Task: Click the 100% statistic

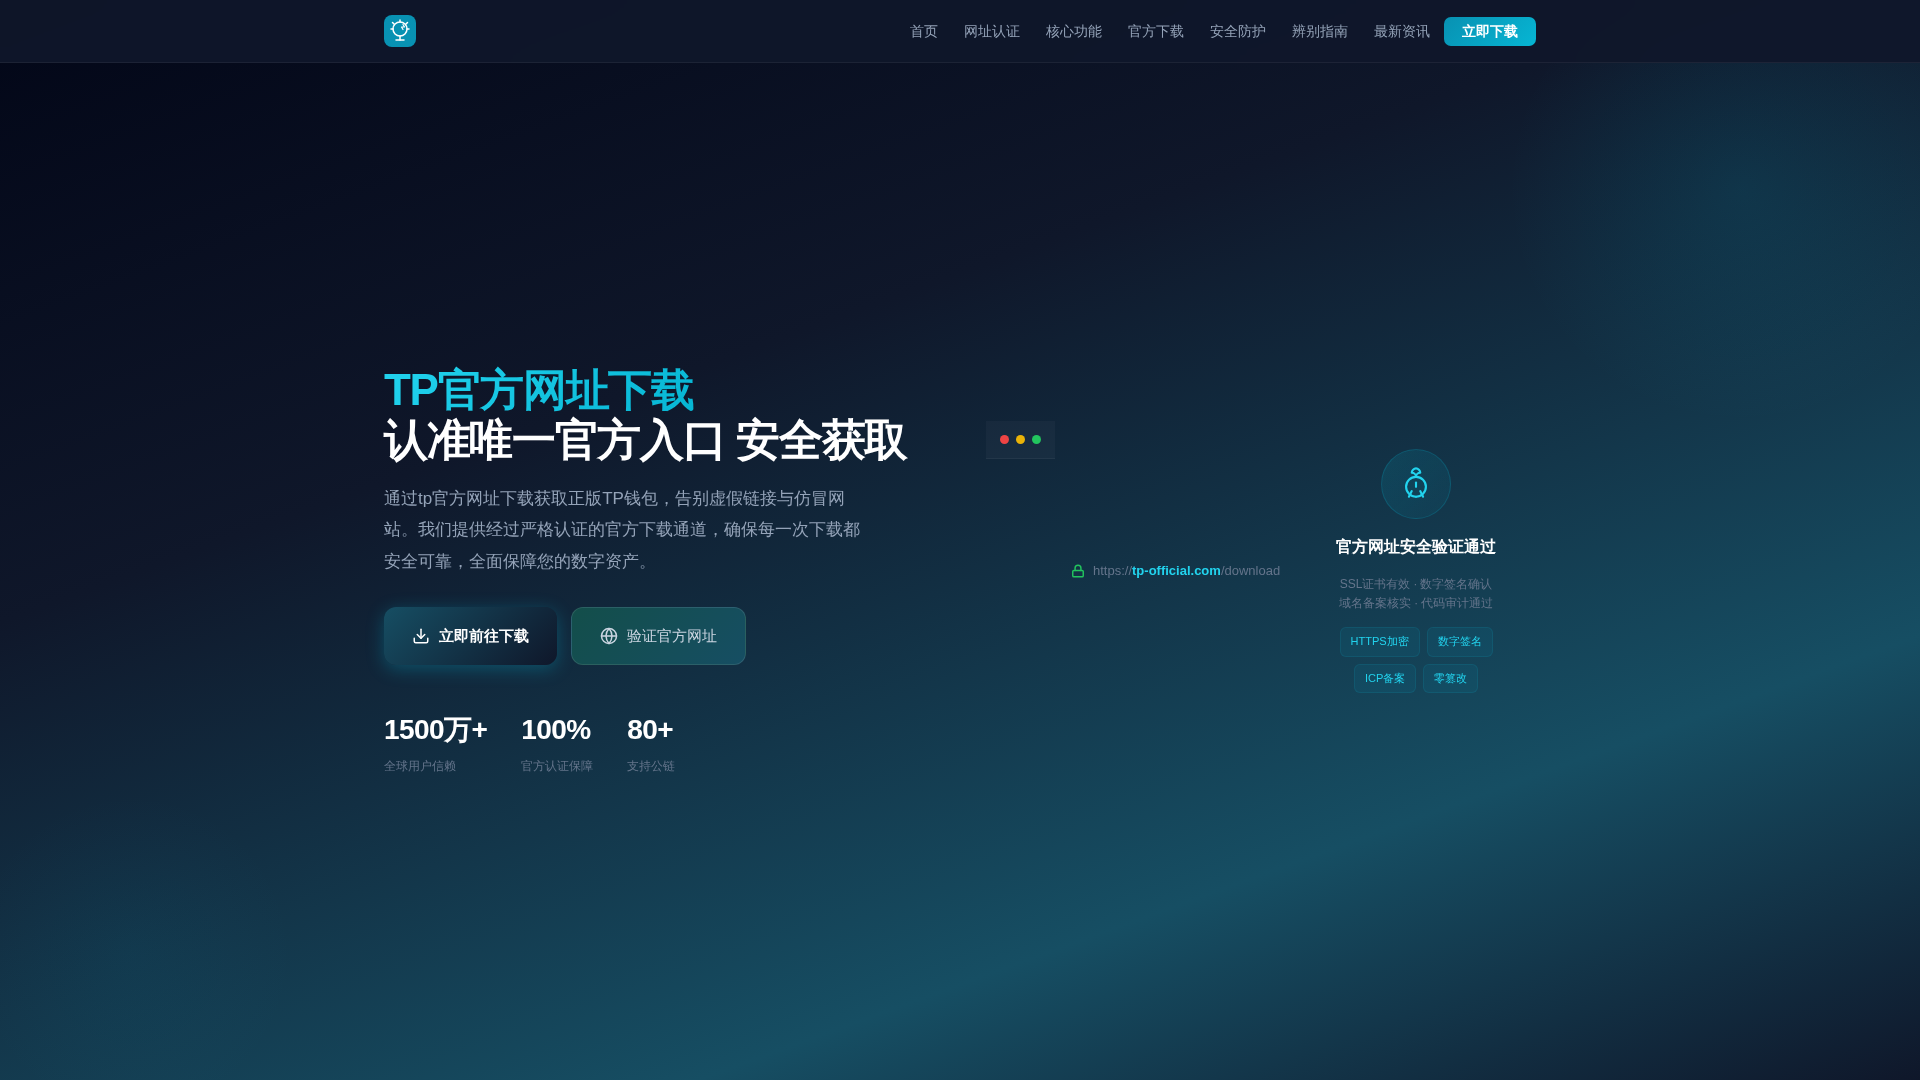Action: (556, 730)
